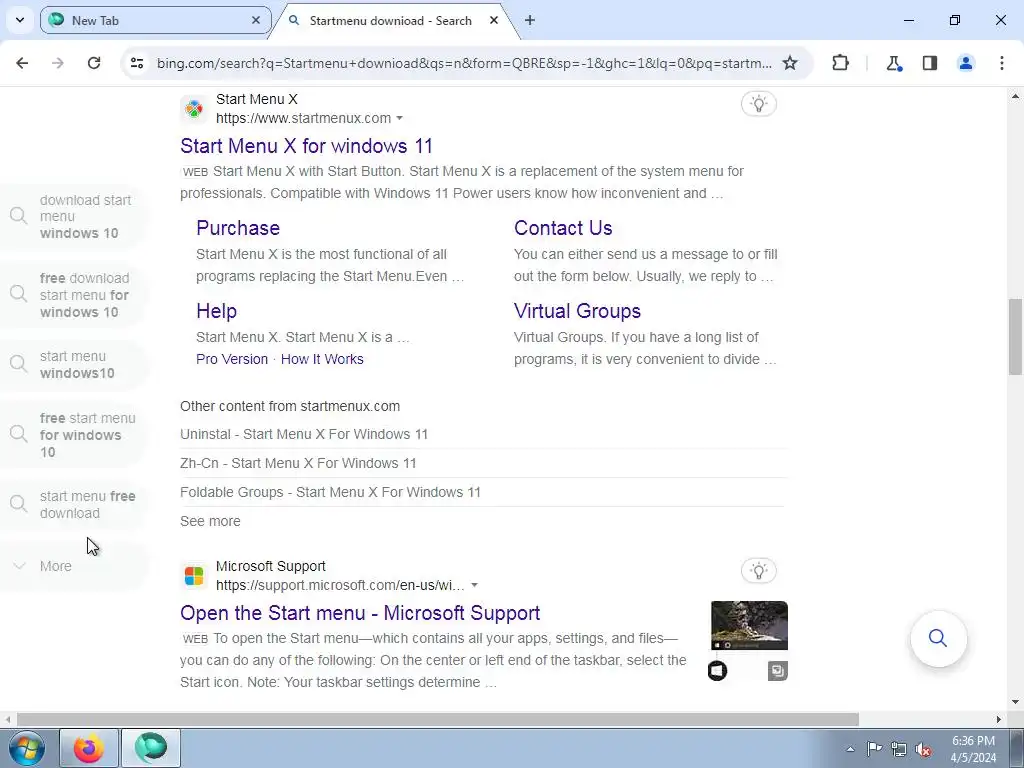Reload the current page
The width and height of the screenshot is (1024, 768).
pyautogui.click(x=94, y=63)
